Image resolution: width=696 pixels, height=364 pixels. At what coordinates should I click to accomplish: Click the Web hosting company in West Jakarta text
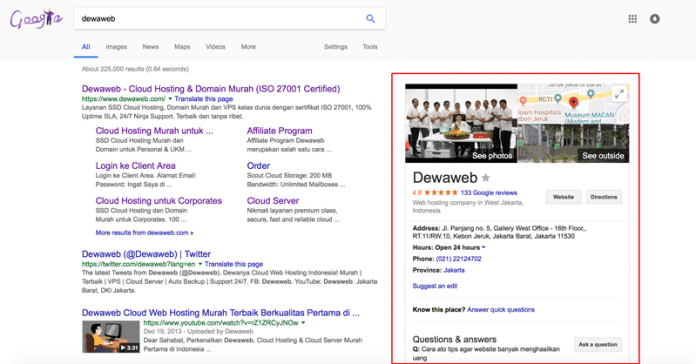[468, 206]
